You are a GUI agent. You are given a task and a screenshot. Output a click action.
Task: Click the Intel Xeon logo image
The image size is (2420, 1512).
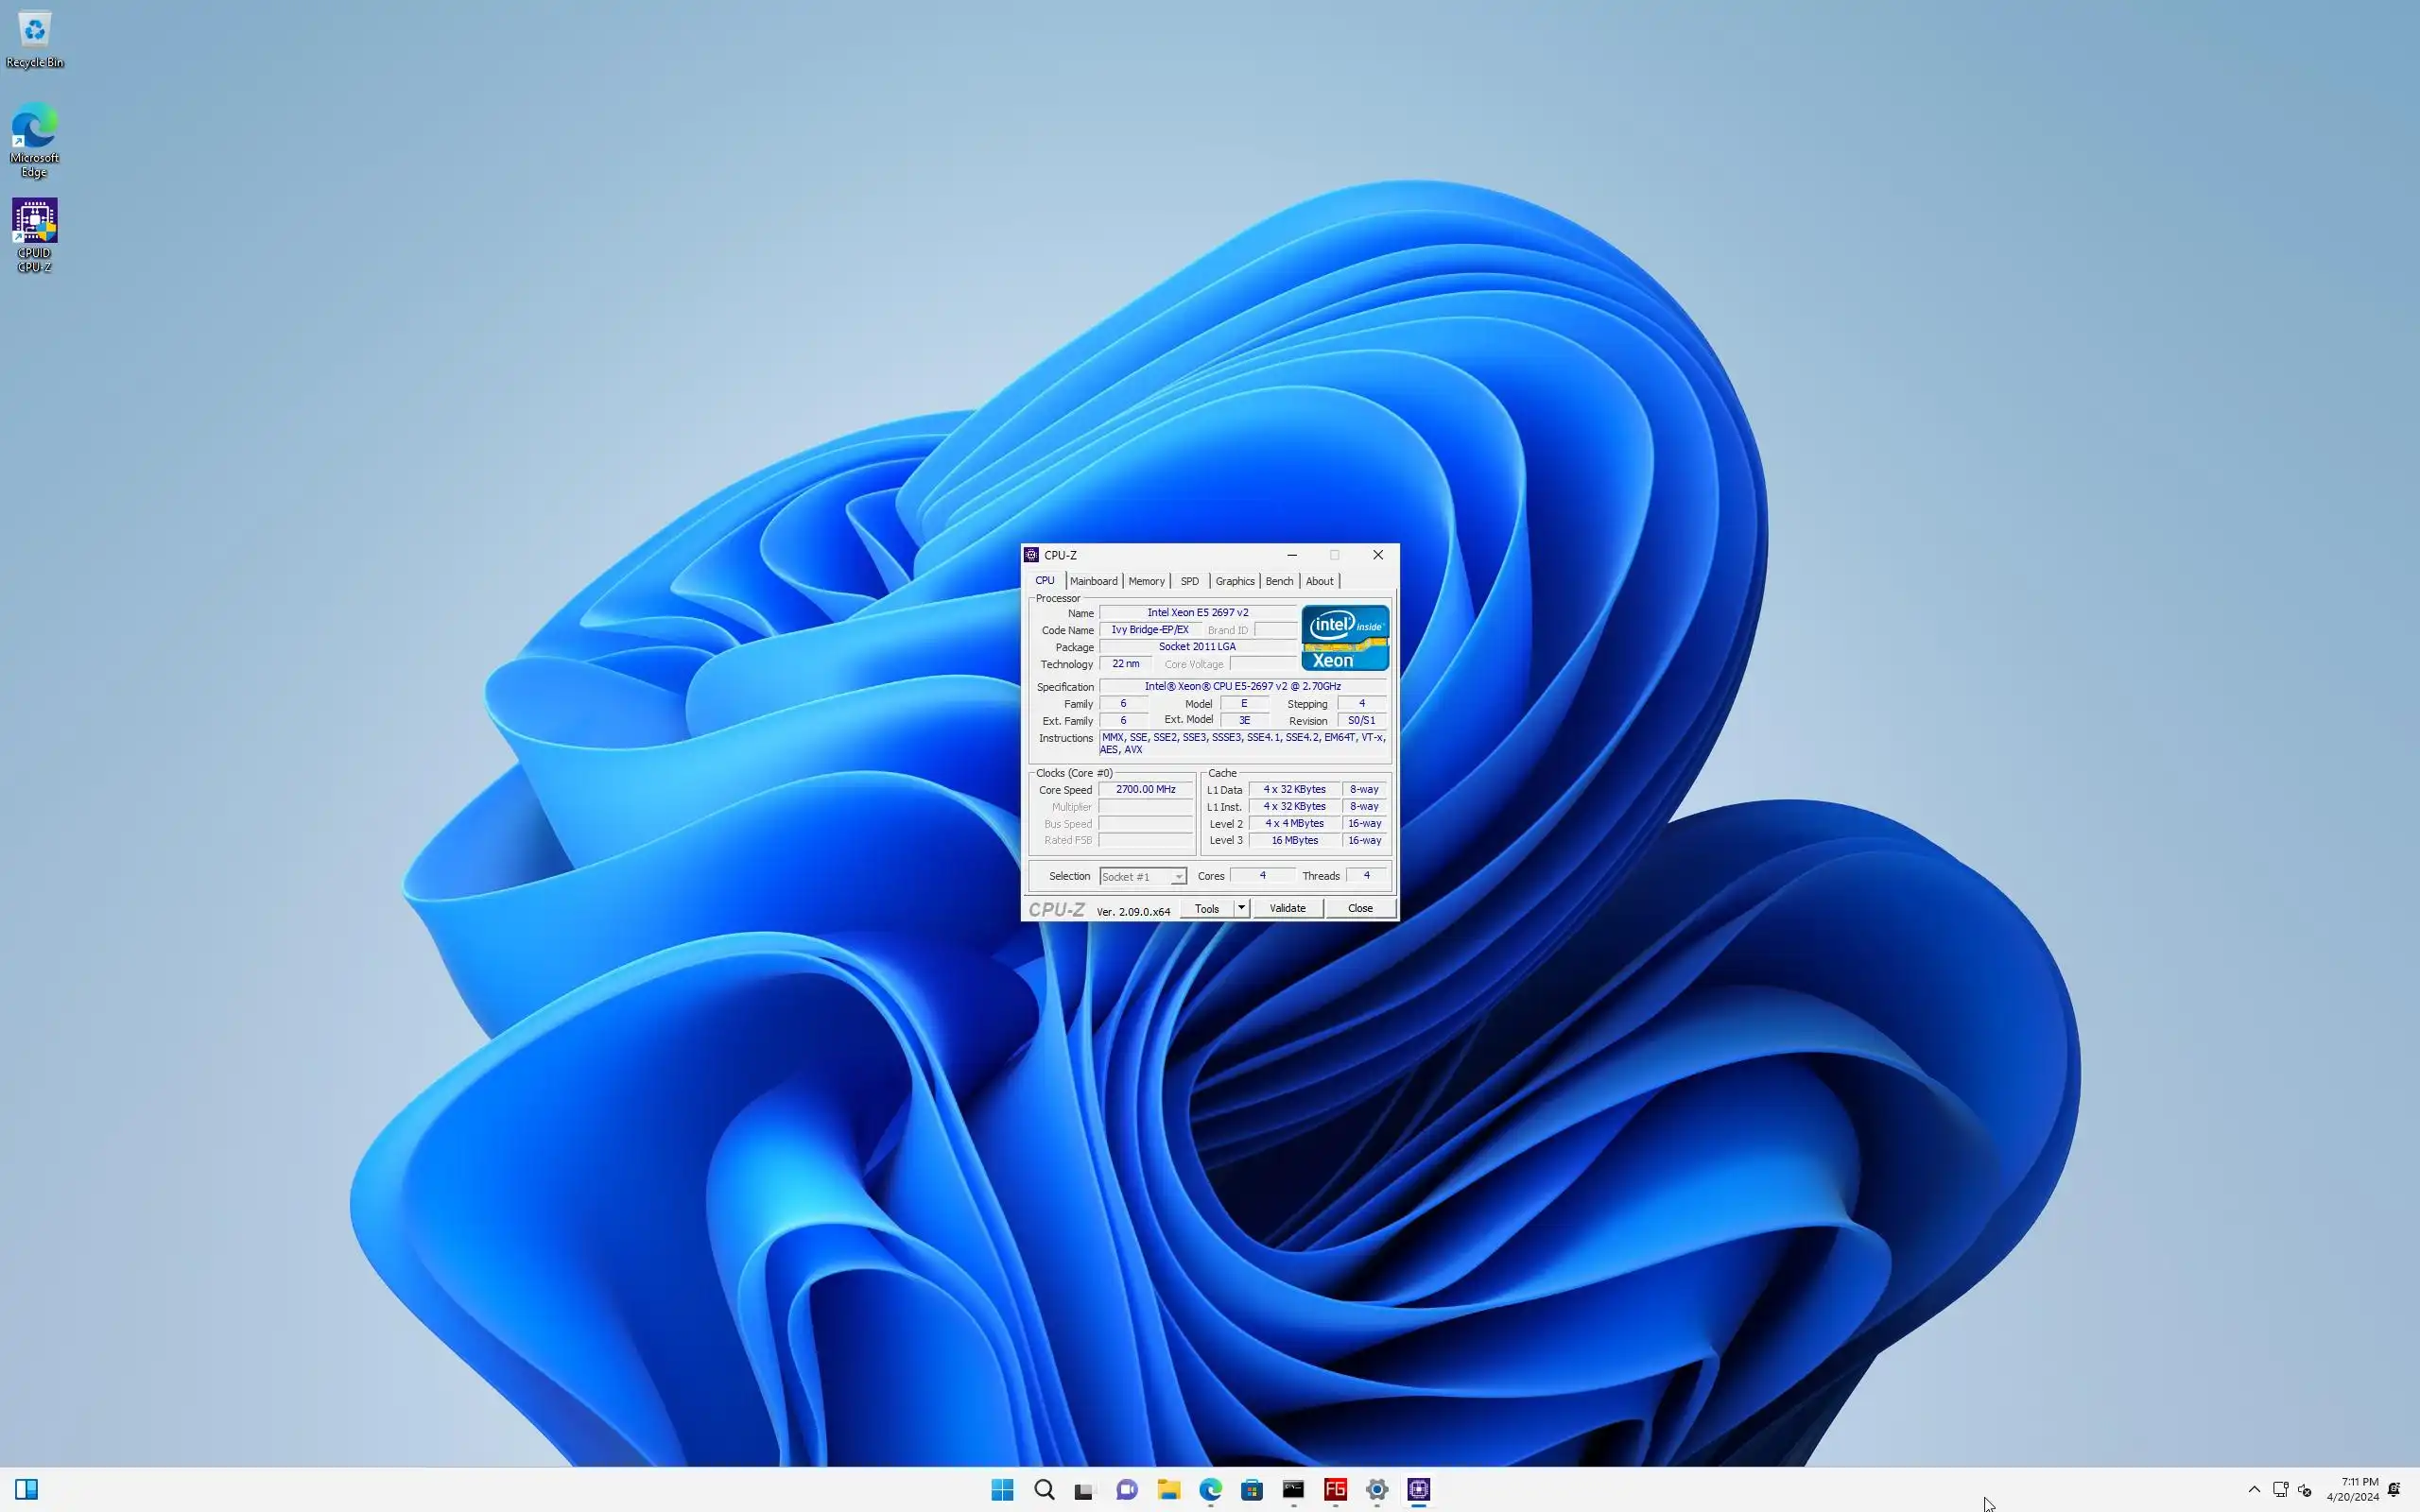click(1344, 637)
